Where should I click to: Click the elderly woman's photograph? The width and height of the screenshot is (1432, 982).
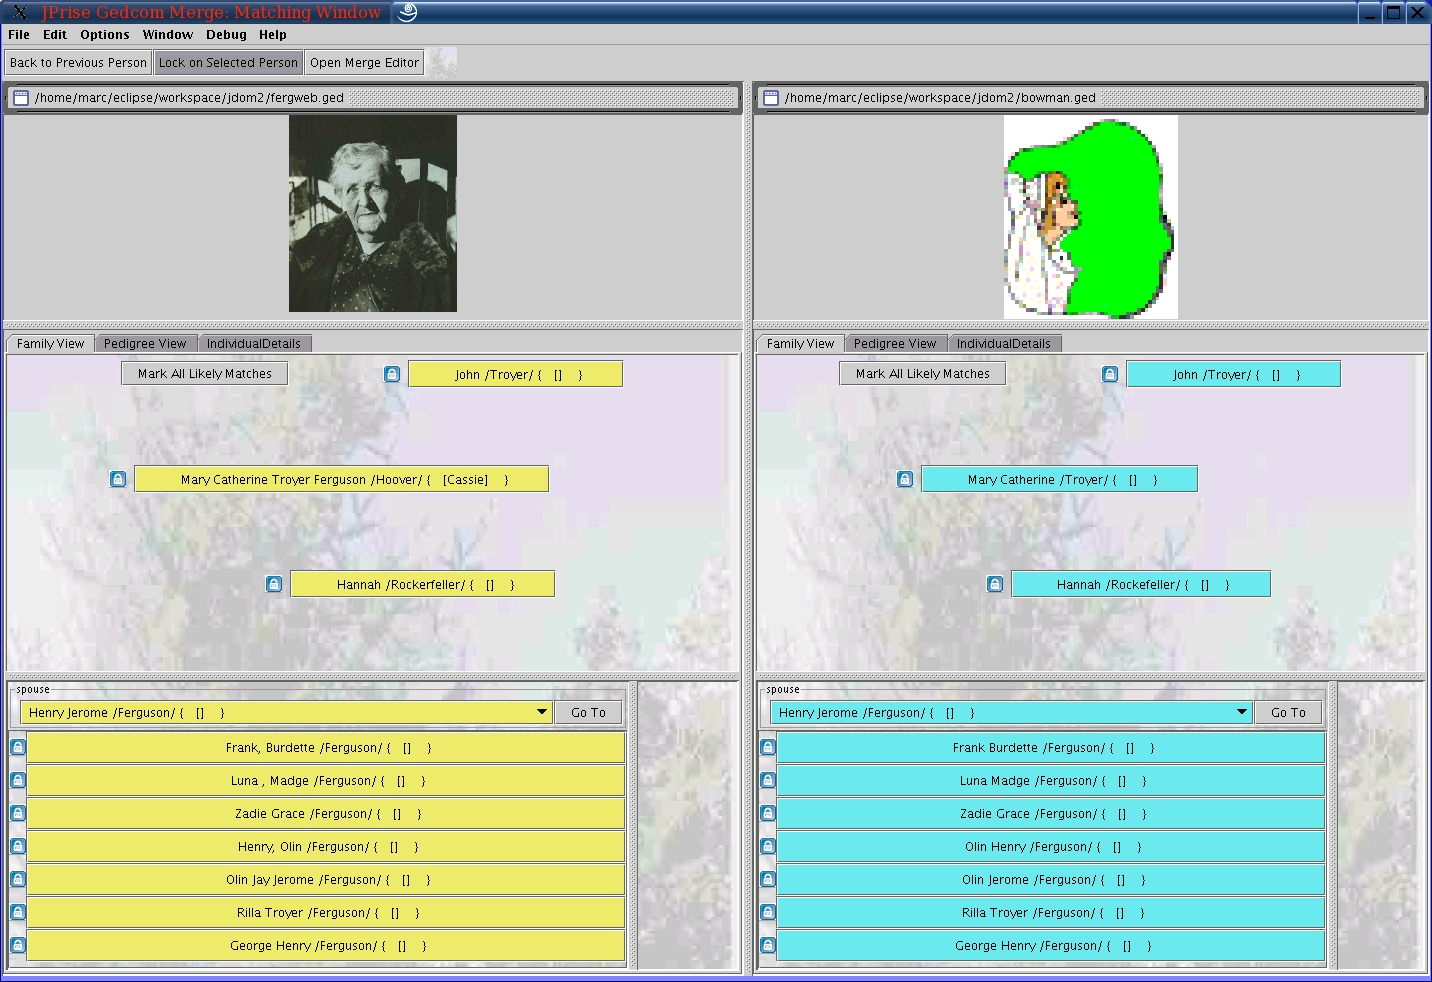click(373, 213)
